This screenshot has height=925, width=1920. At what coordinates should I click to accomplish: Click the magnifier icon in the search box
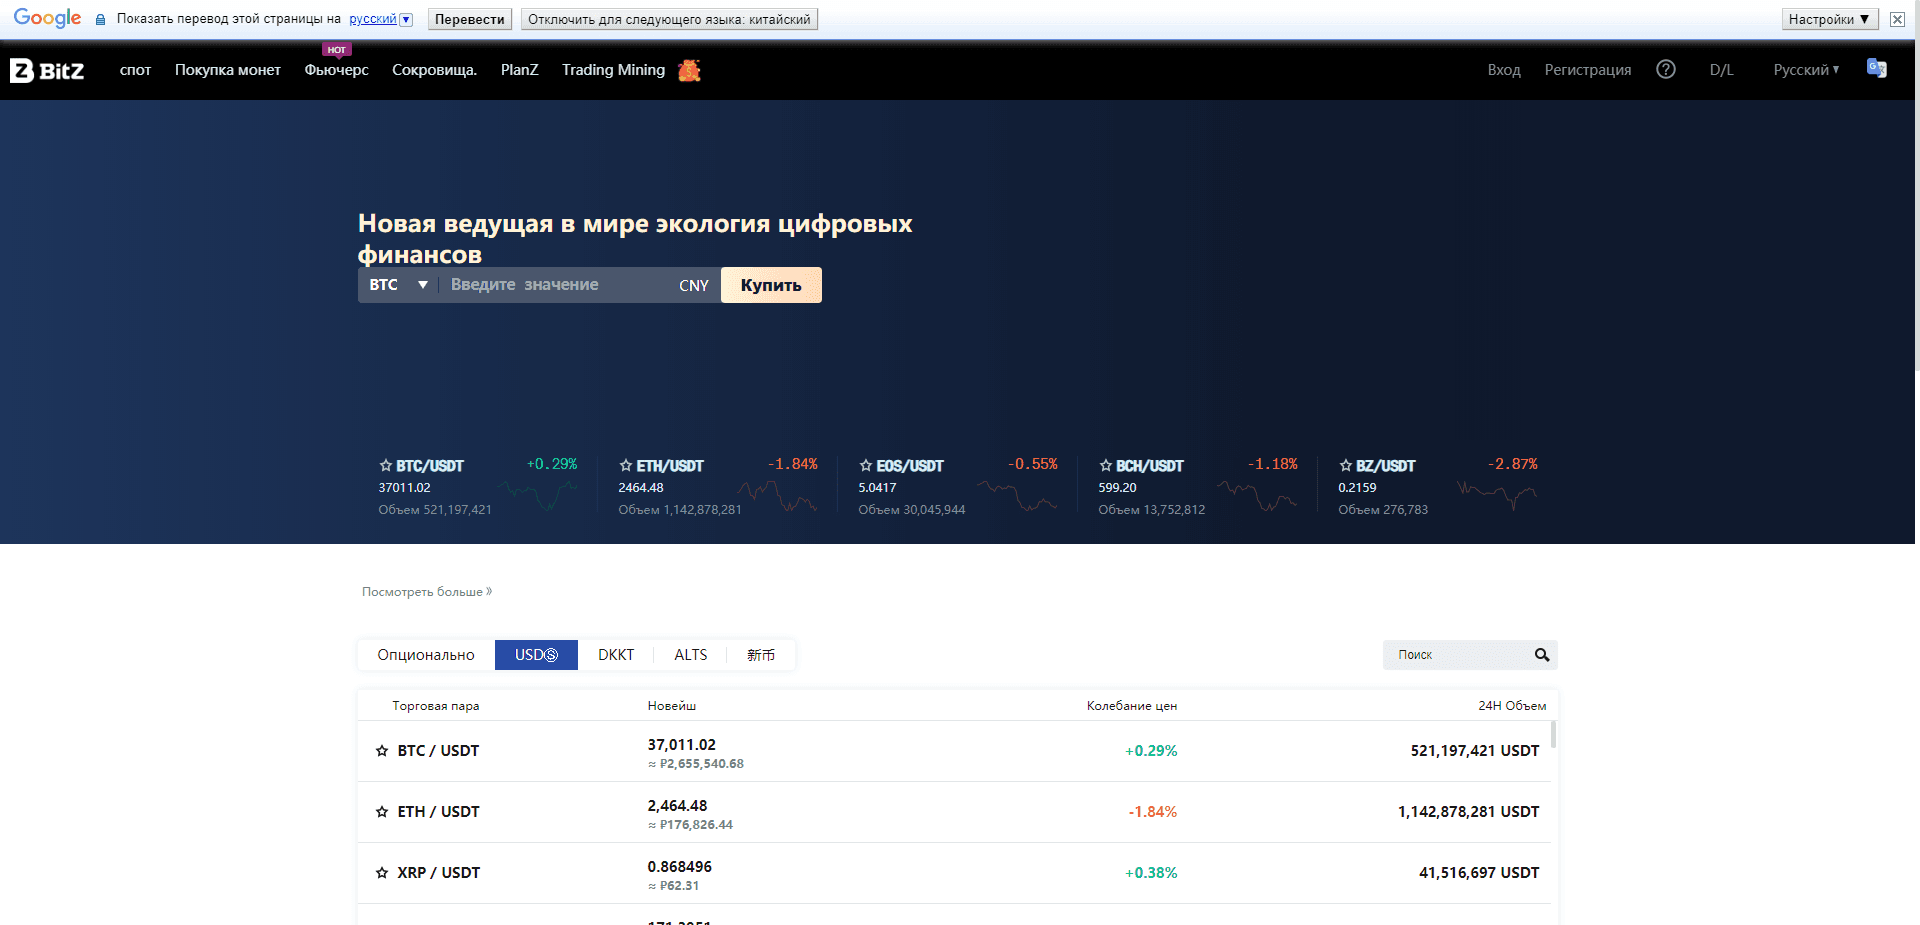point(1540,655)
